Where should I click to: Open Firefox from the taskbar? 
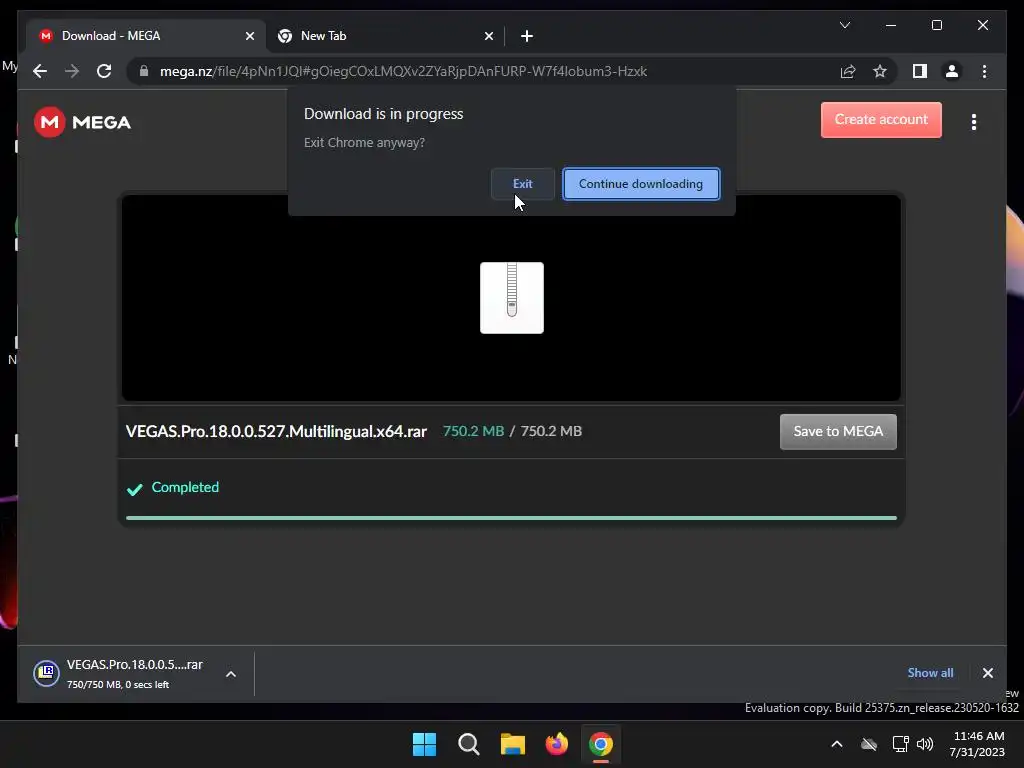(556, 744)
